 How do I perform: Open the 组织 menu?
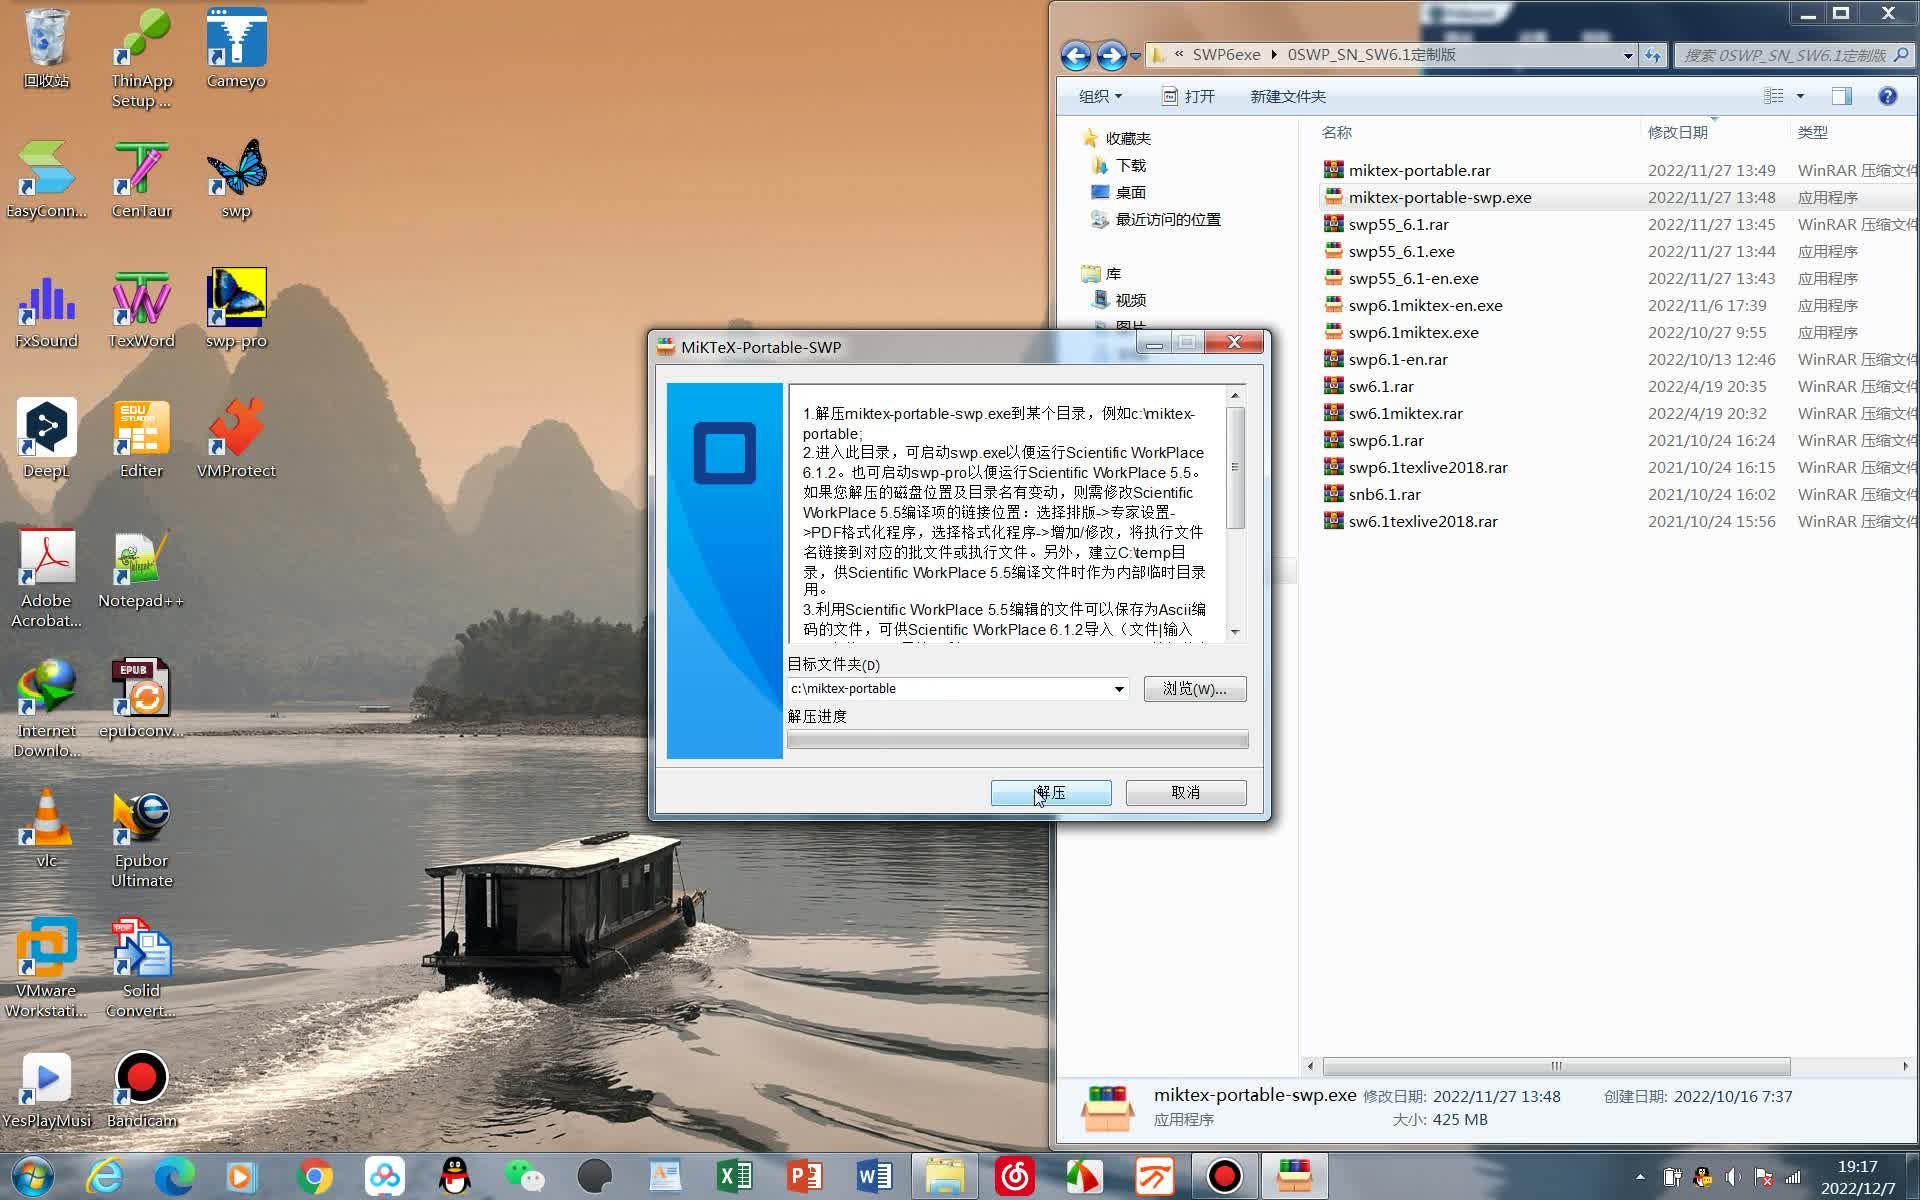(x=1096, y=96)
